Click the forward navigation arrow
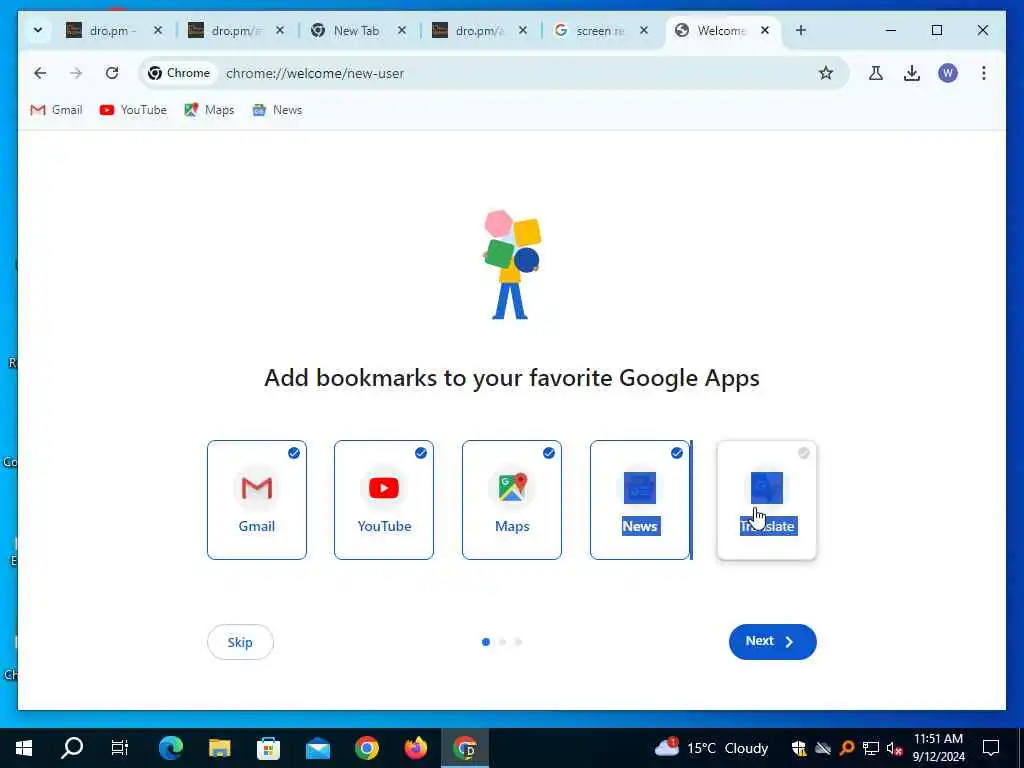Image resolution: width=1024 pixels, height=768 pixels. (76, 73)
